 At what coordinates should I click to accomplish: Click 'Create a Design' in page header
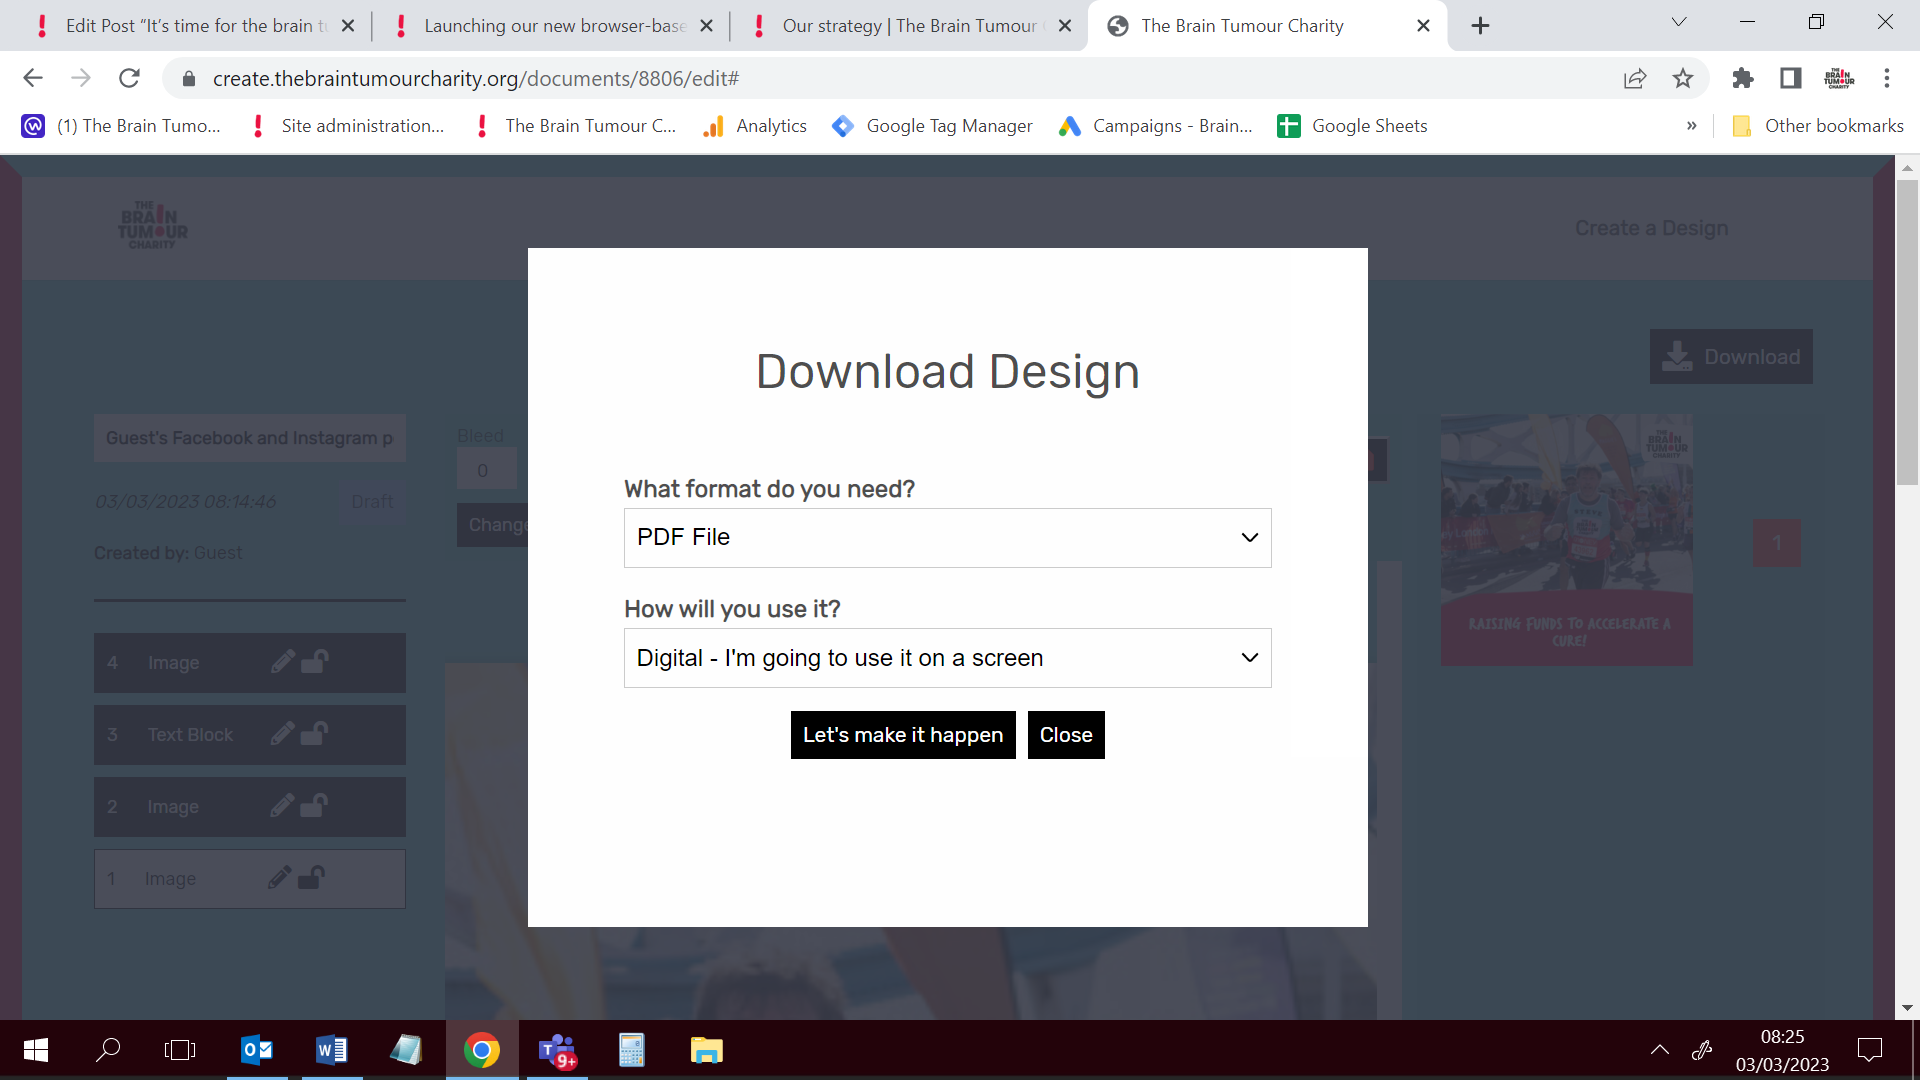click(1651, 228)
